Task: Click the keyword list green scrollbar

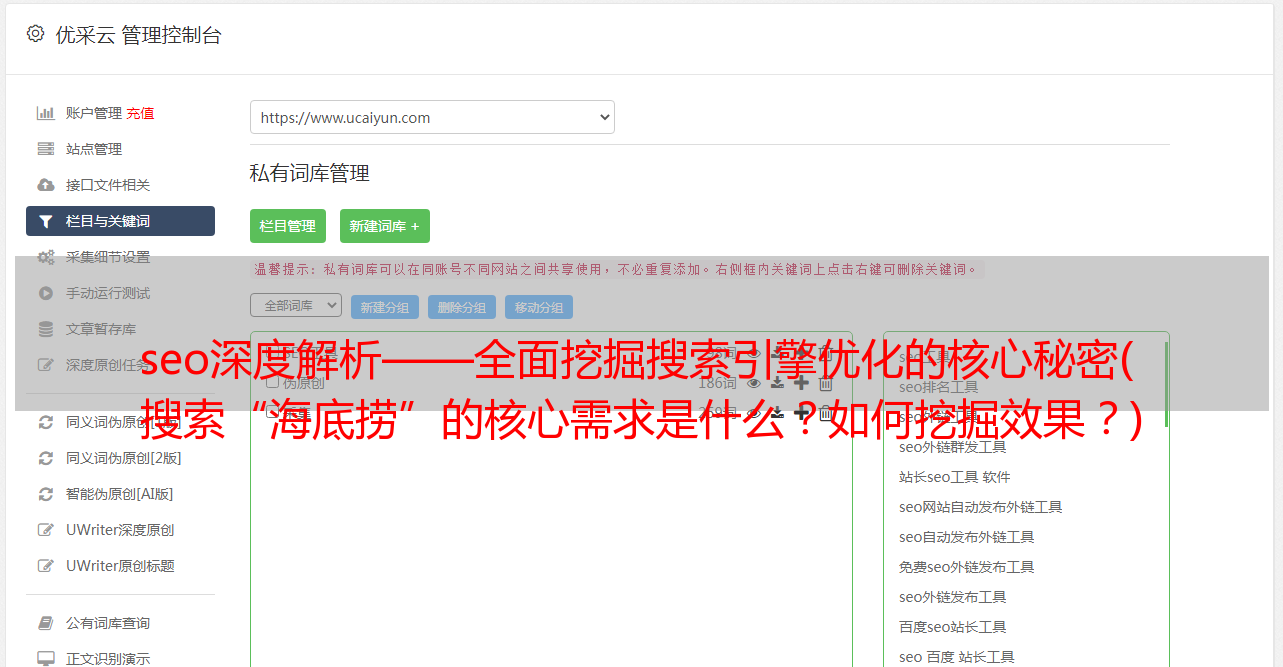Action: (1166, 384)
